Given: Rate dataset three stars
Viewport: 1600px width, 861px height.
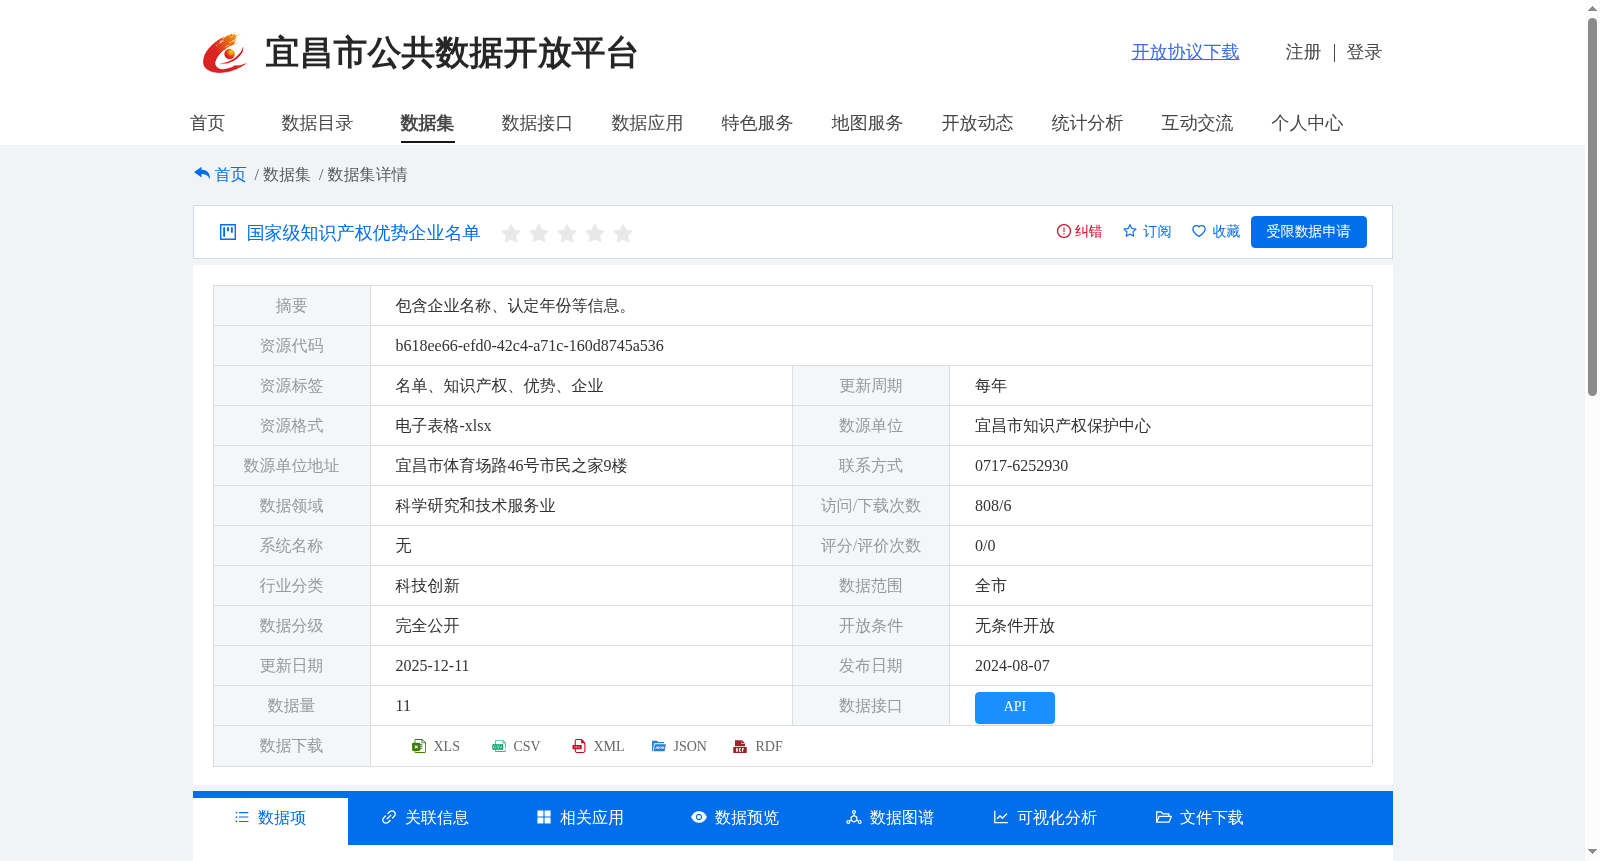Looking at the screenshot, I should tap(567, 233).
